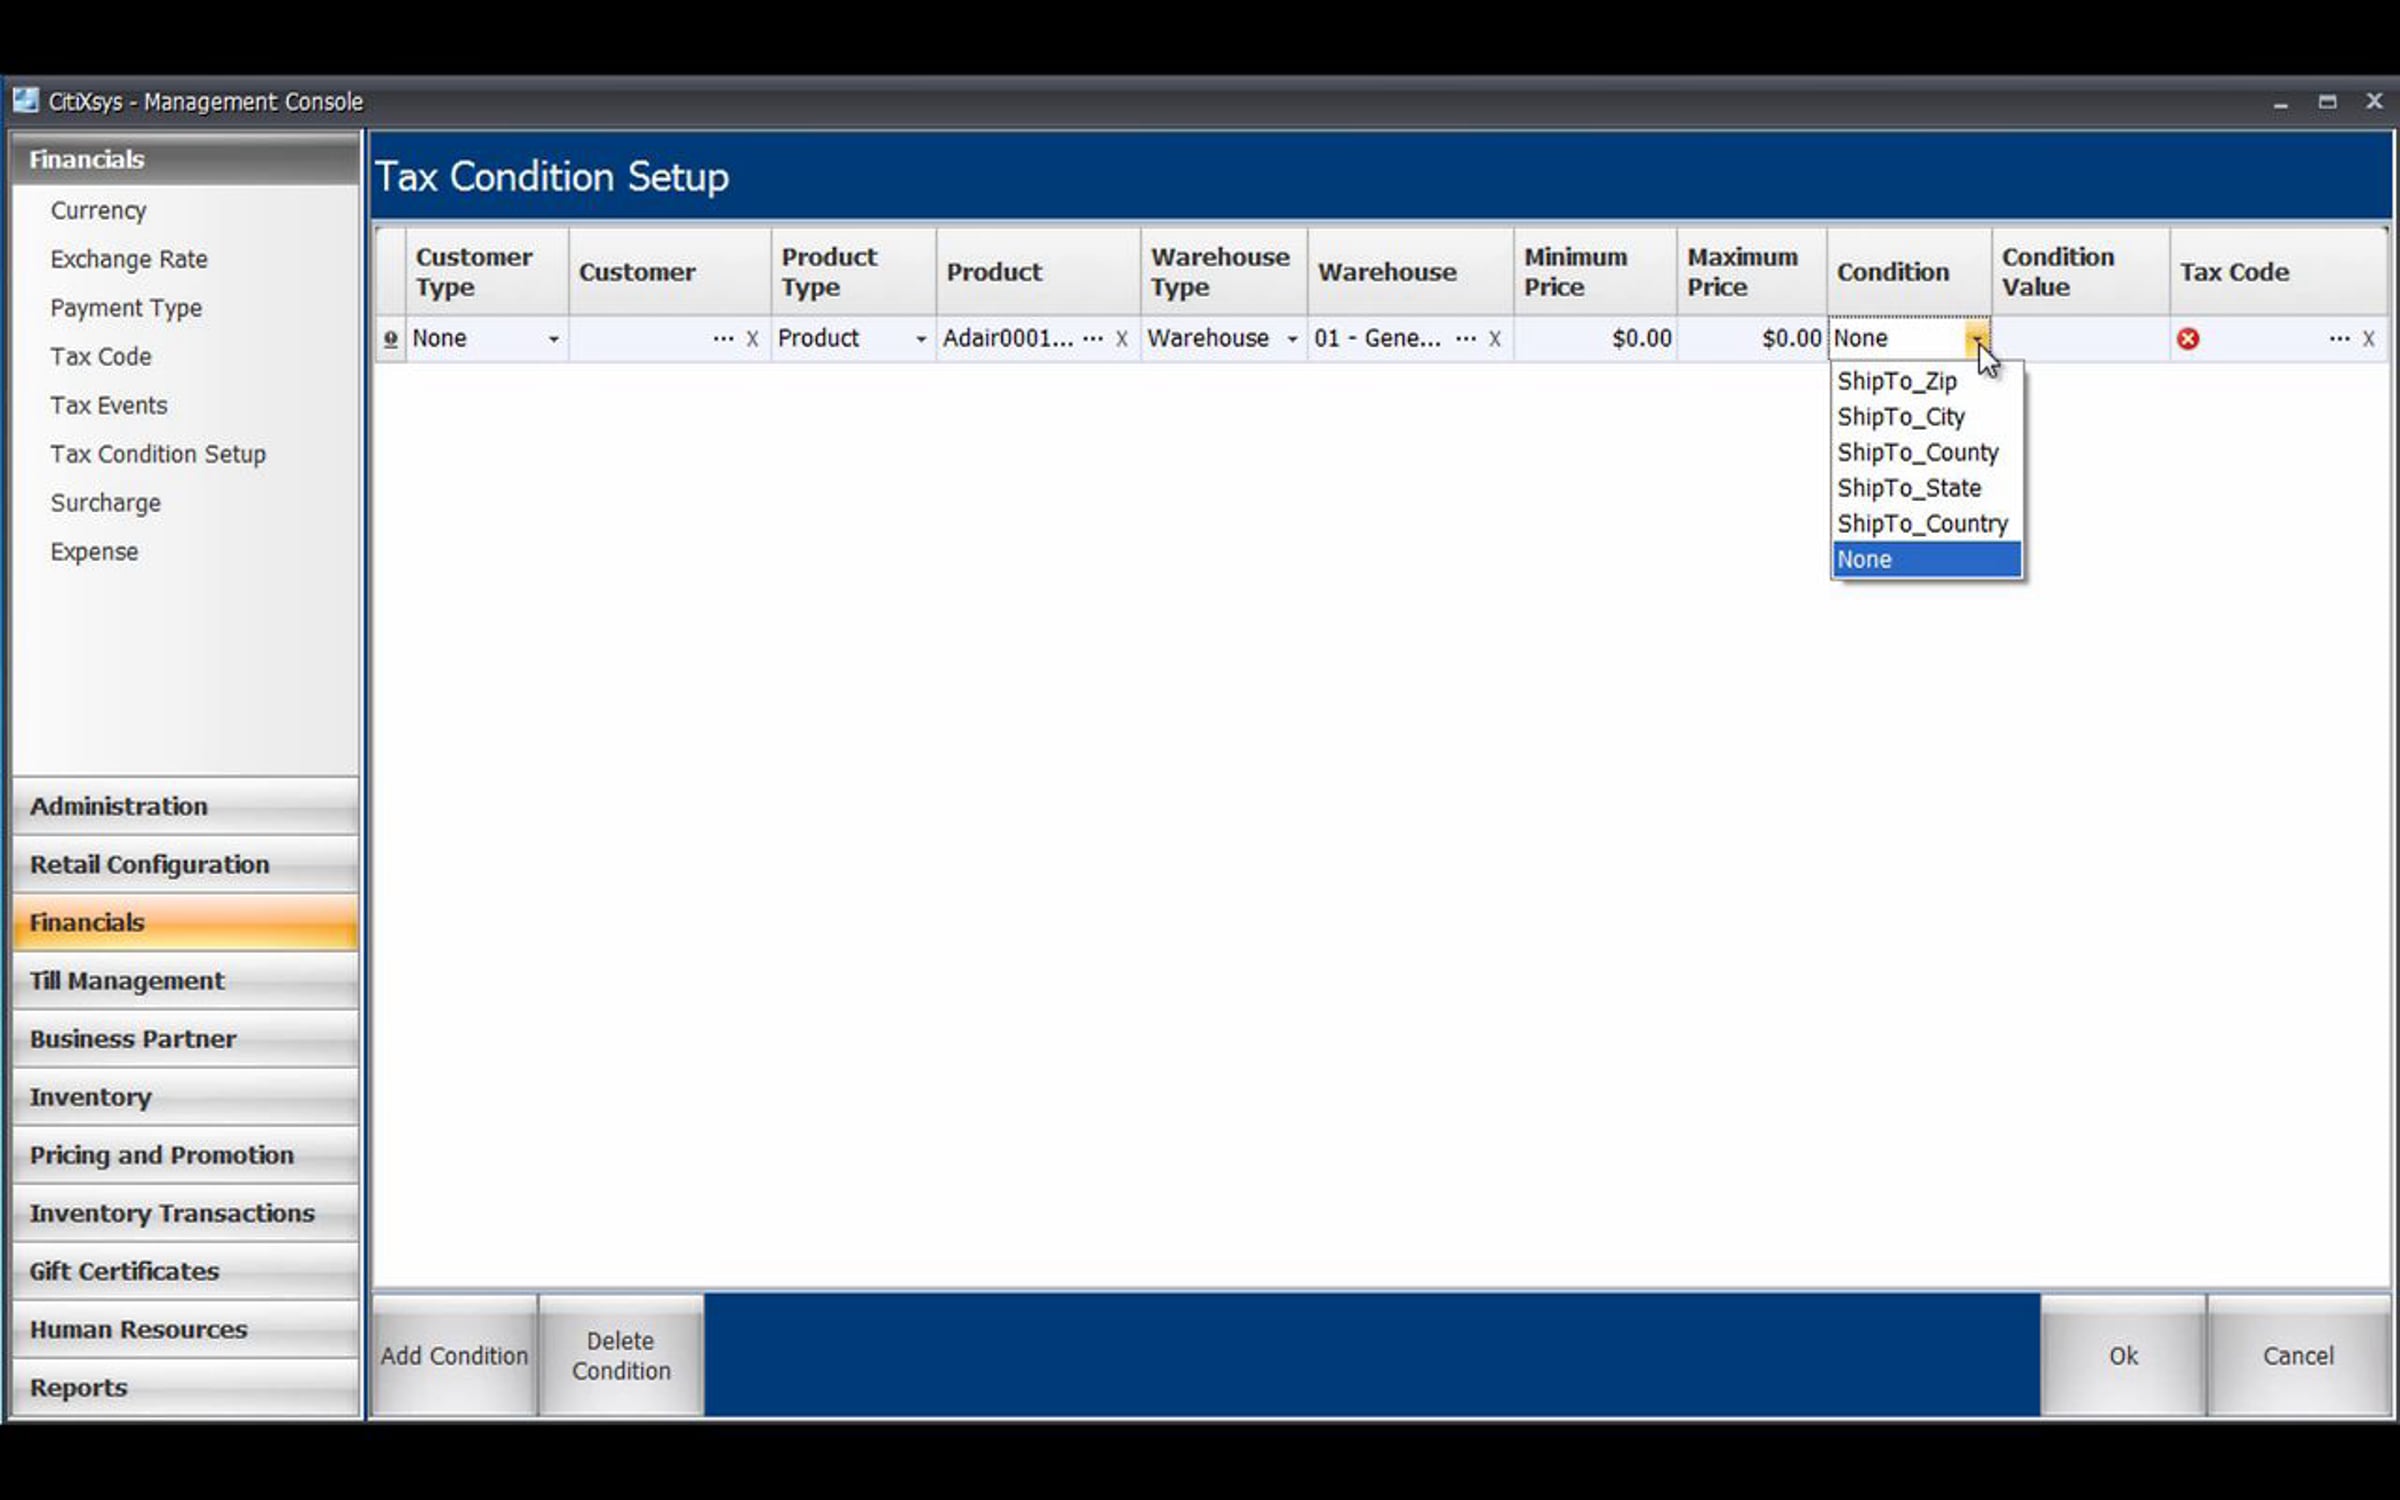Click red error icon in Tax Code
2400x1500 pixels.
pos(2188,339)
